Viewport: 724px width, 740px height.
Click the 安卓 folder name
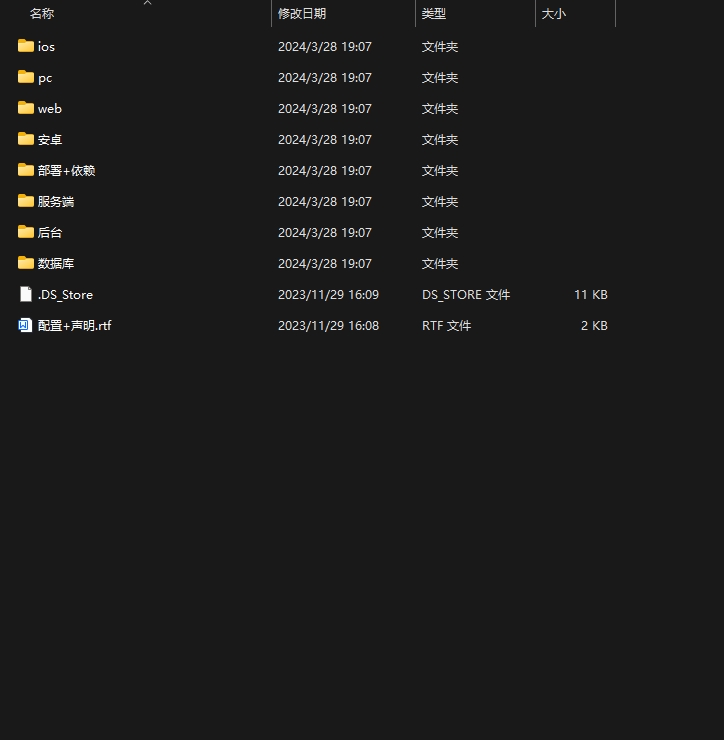pyautogui.click(x=50, y=140)
